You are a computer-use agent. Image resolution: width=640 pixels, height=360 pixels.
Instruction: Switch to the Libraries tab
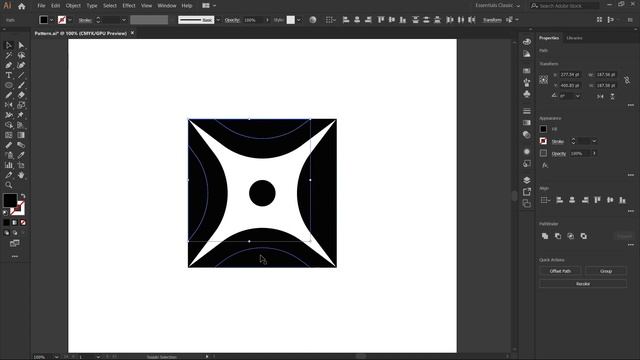click(574, 38)
